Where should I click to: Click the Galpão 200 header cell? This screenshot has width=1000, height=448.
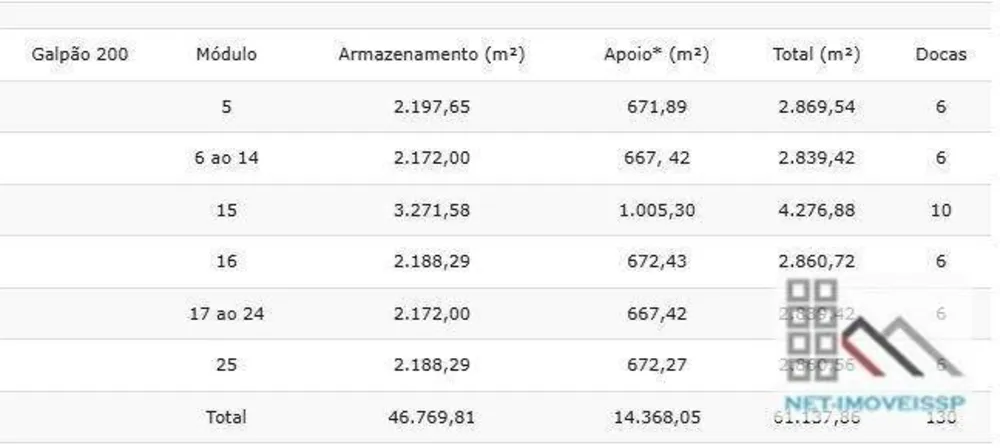[x=80, y=54]
